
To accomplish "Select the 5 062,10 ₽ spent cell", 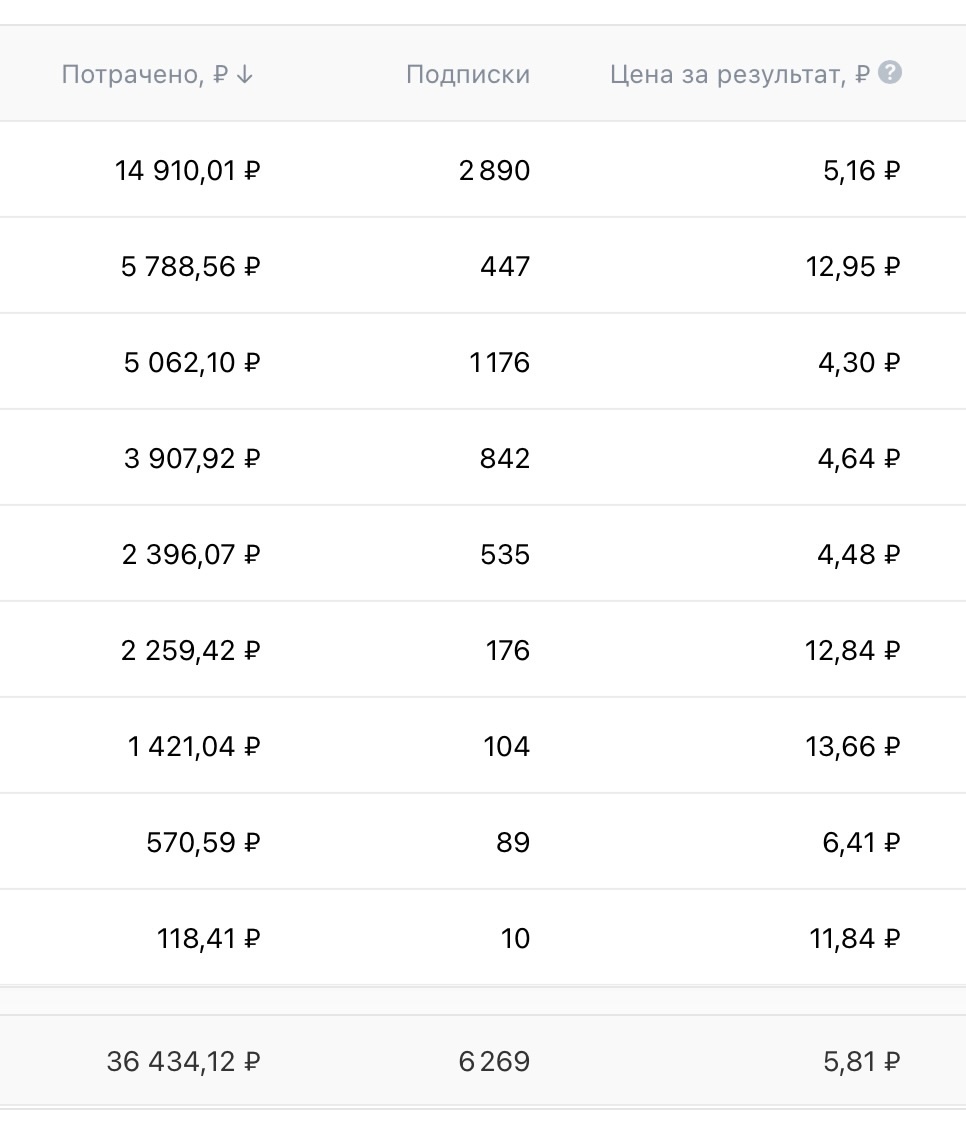I will tap(191, 363).
